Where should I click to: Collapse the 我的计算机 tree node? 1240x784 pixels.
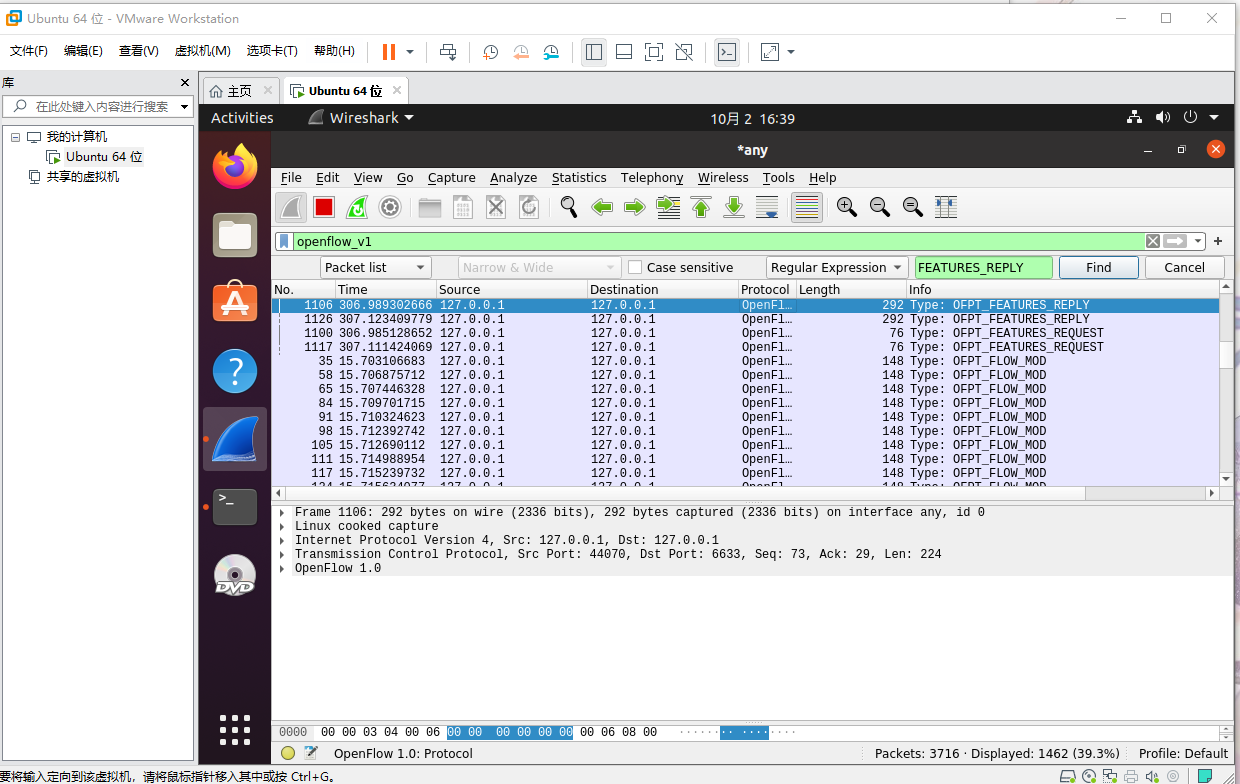point(16,137)
